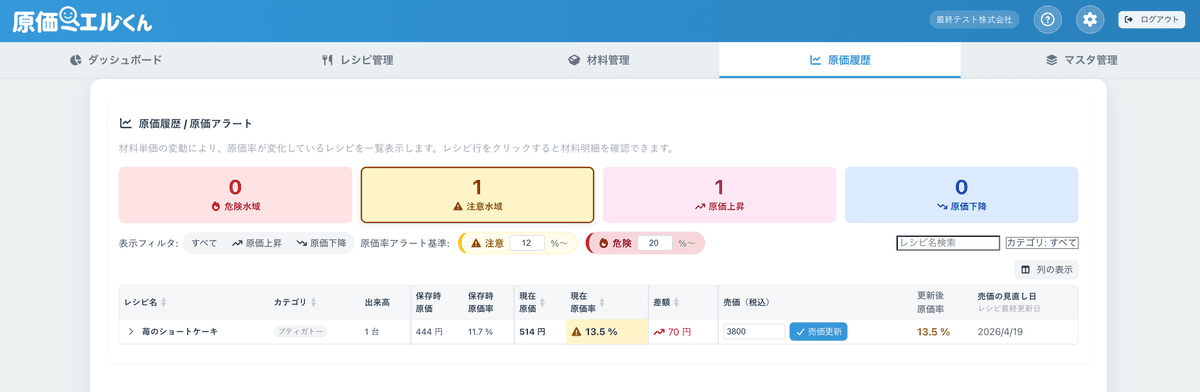
Task: Select the 原価上昇 summary card
Action: (719, 195)
